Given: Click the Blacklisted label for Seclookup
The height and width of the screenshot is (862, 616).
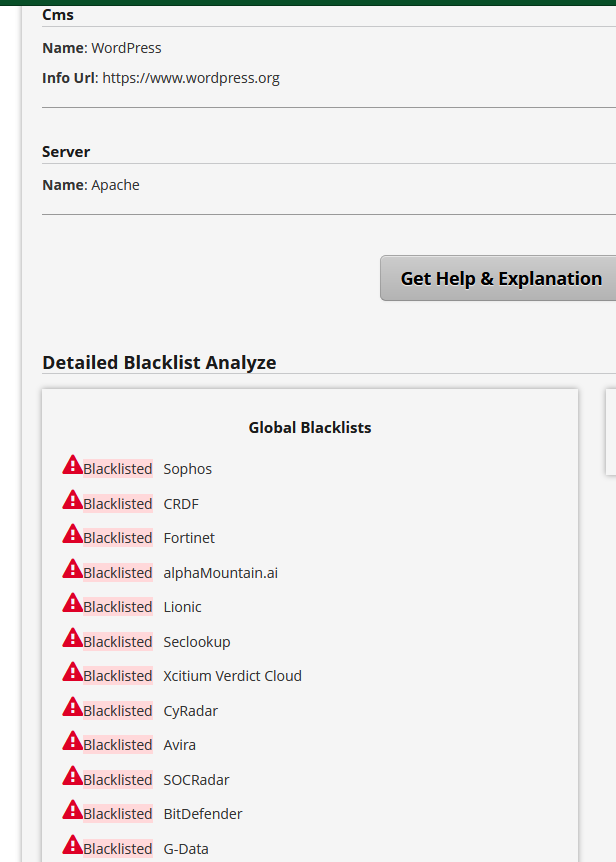Looking at the screenshot, I should pyautogui.click(x=118, y=642).
